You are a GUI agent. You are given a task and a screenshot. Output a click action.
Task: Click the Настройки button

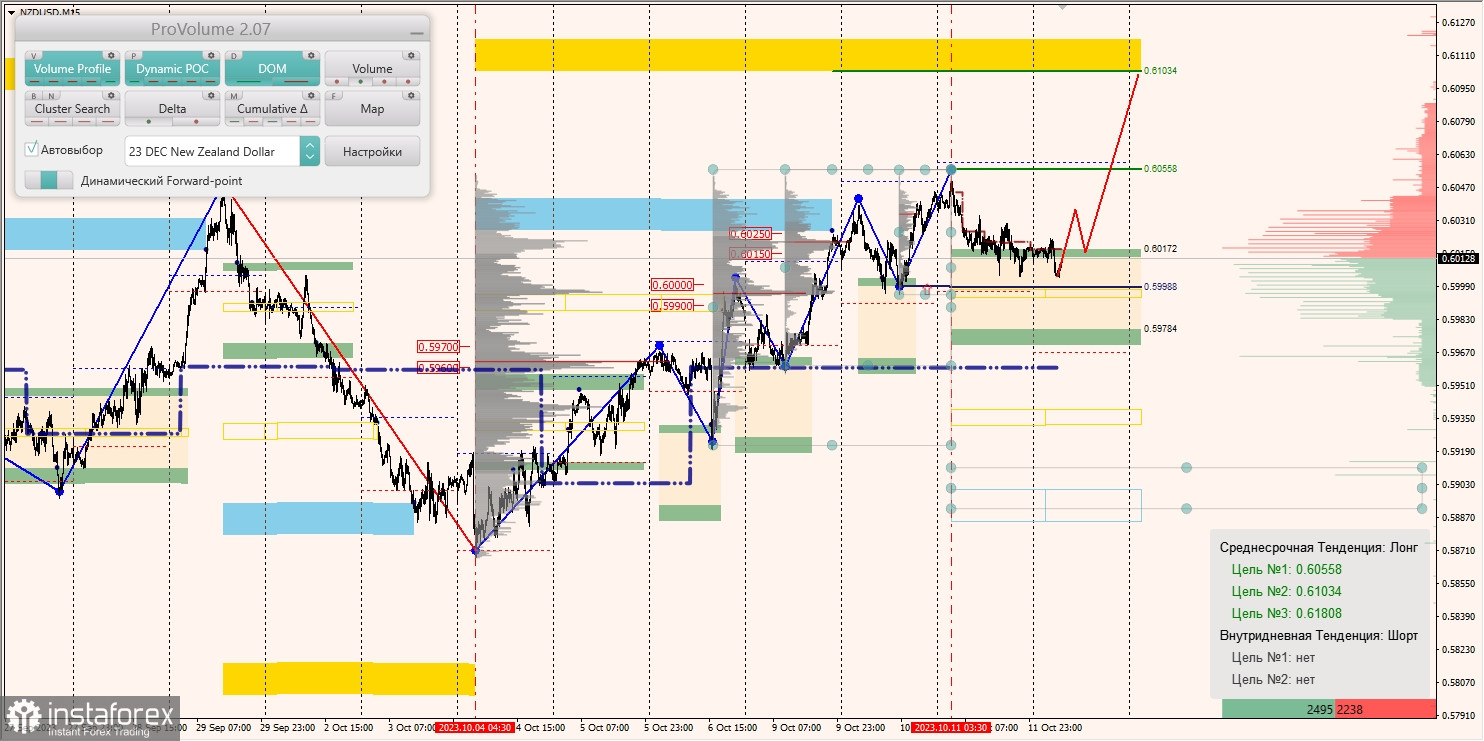(x=372, y=151)
